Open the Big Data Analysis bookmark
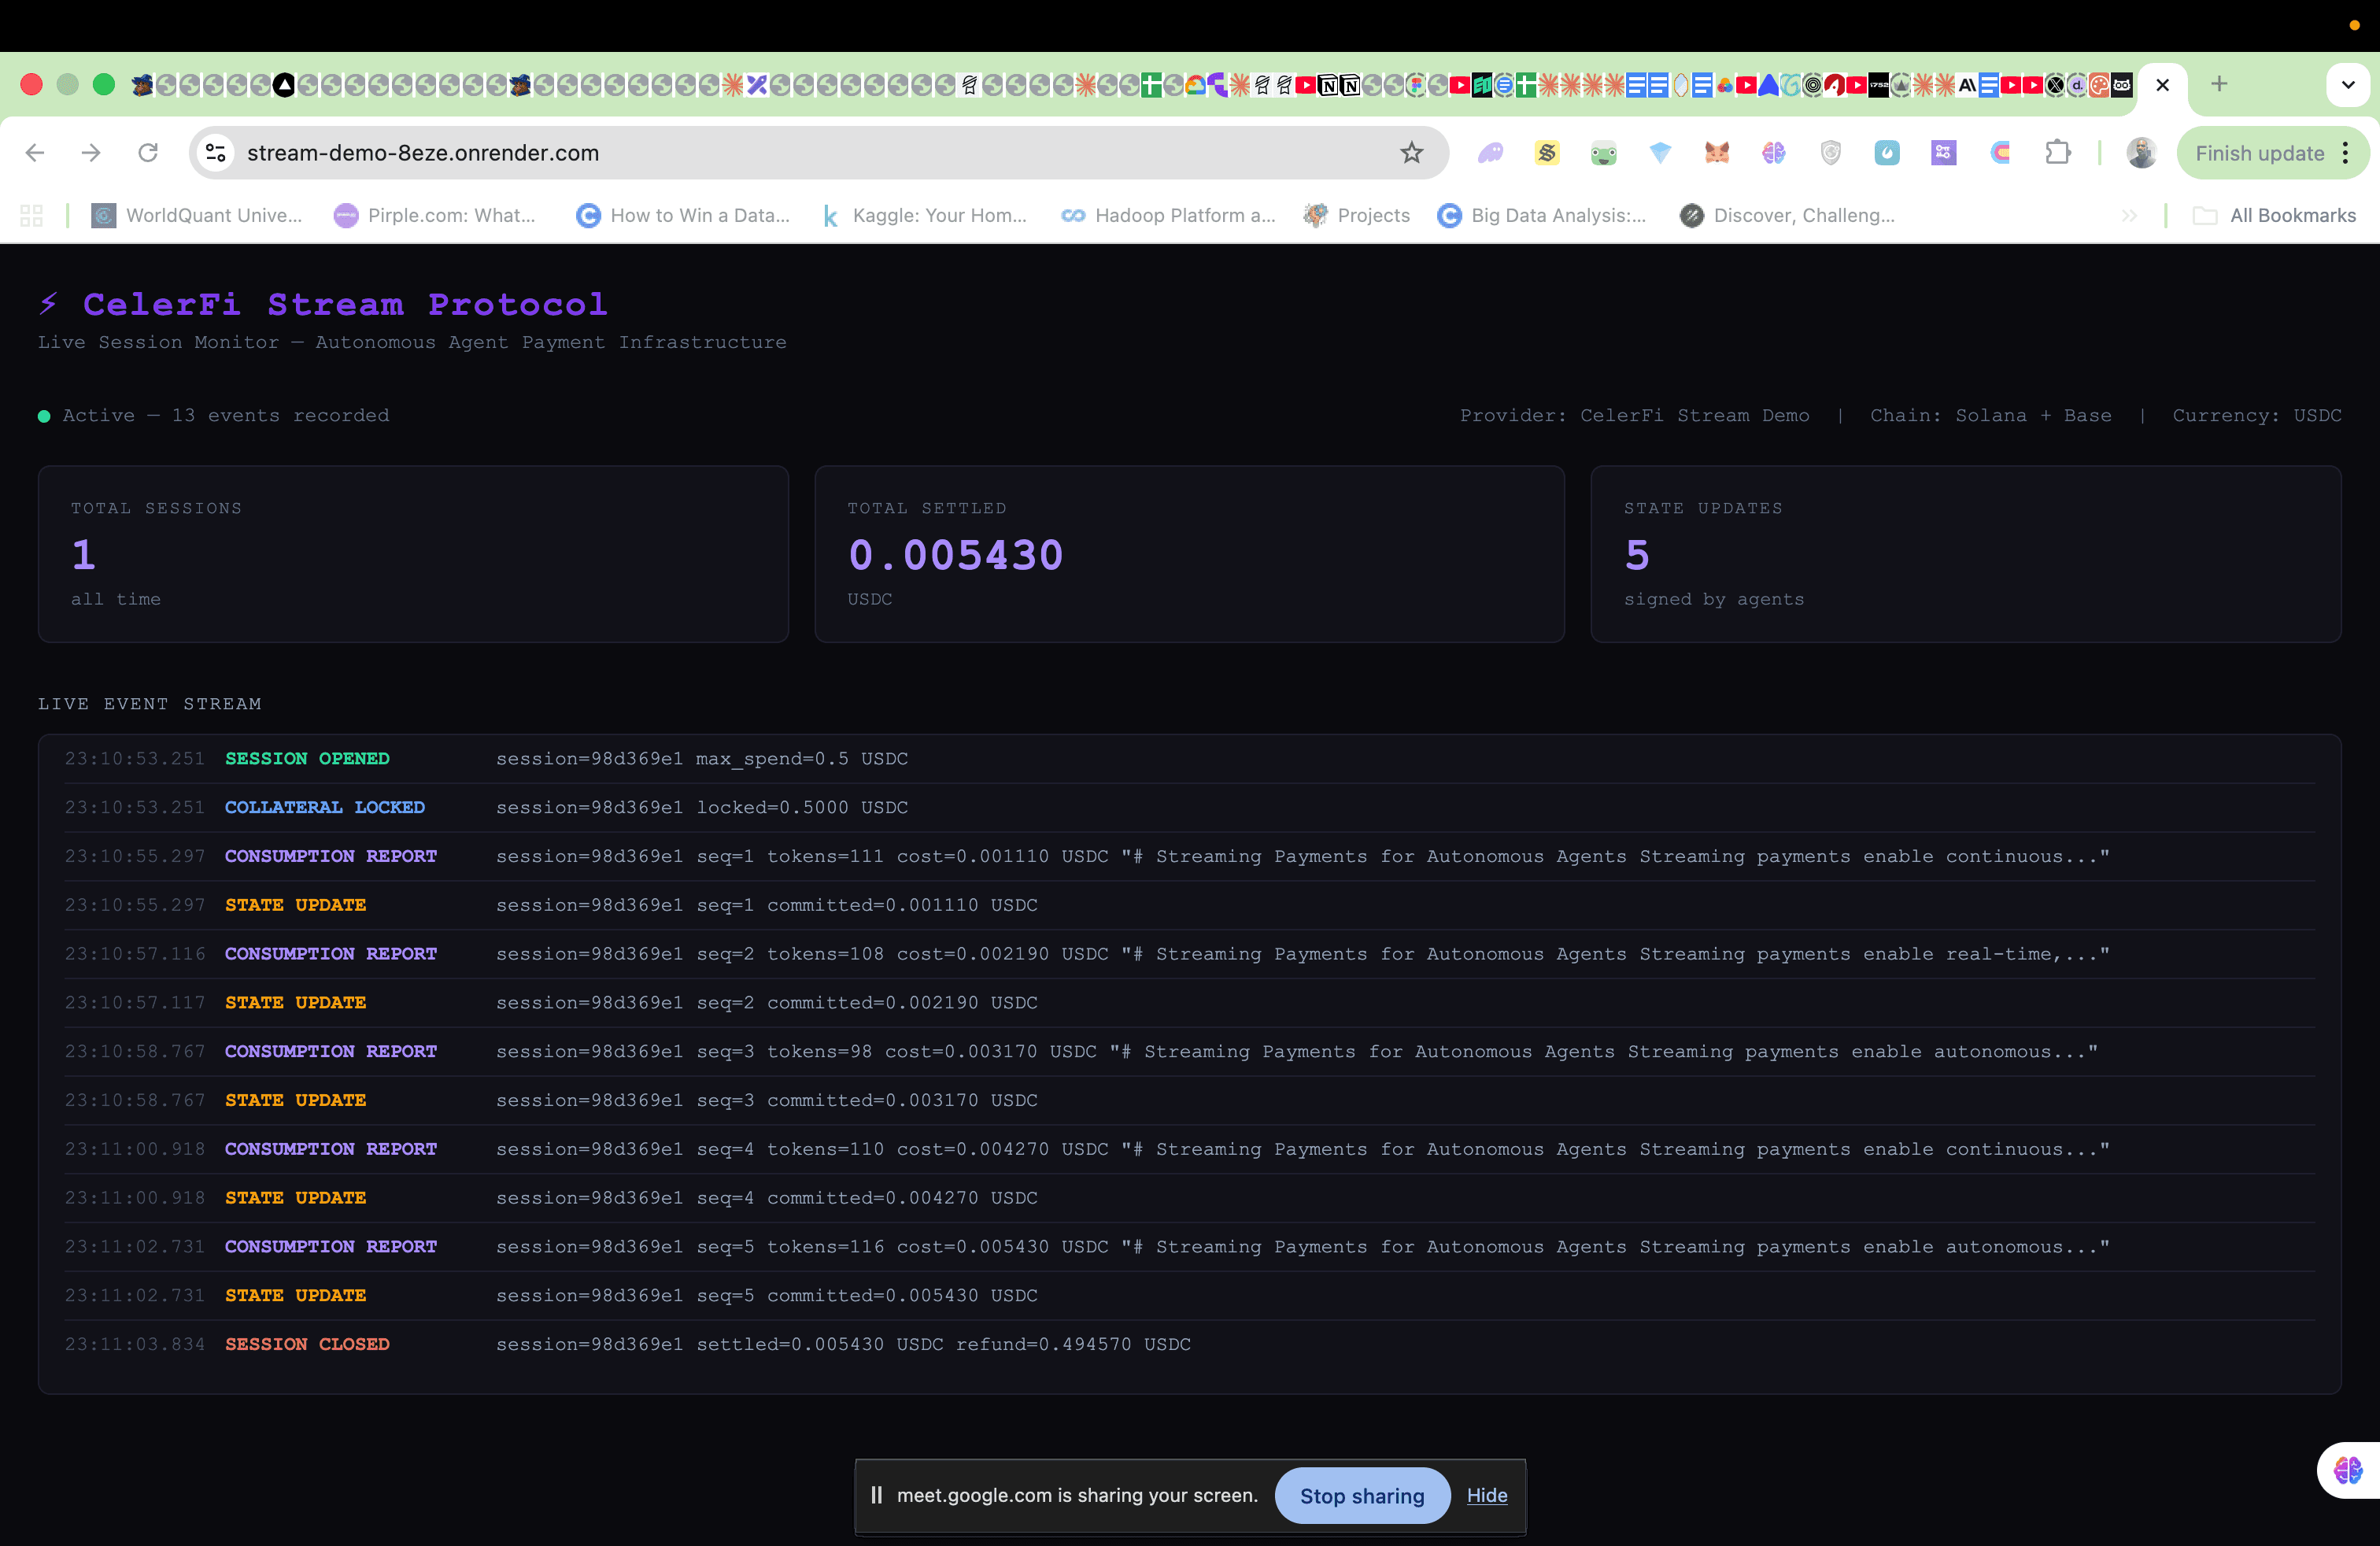Image resolution: width=2380 pixels, height=1546 pixels. click(x=1541, y=215)
